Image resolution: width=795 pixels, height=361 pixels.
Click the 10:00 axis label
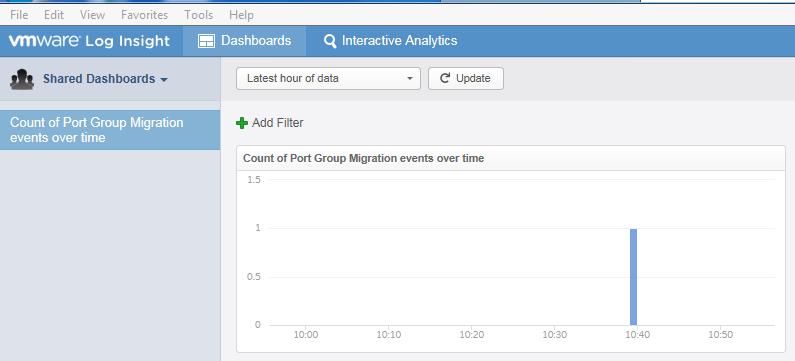tap(306, 335)
